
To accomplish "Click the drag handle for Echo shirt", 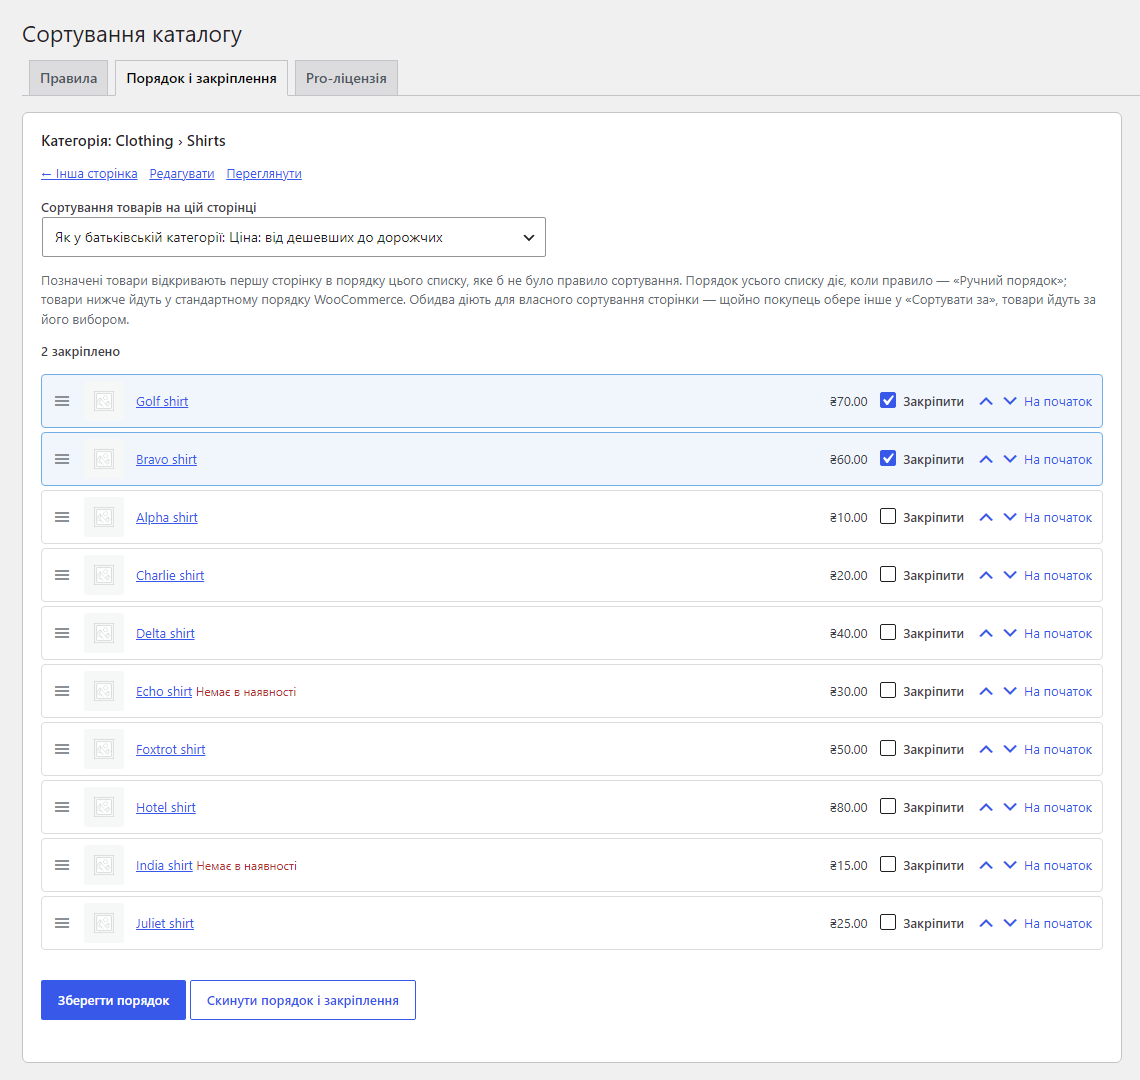I will (62, 692).
